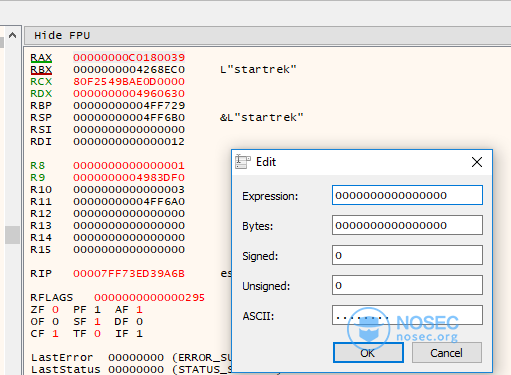511x375 pixels.
Task: Click the LastStatus value 00000000
Action: point(136,369)
